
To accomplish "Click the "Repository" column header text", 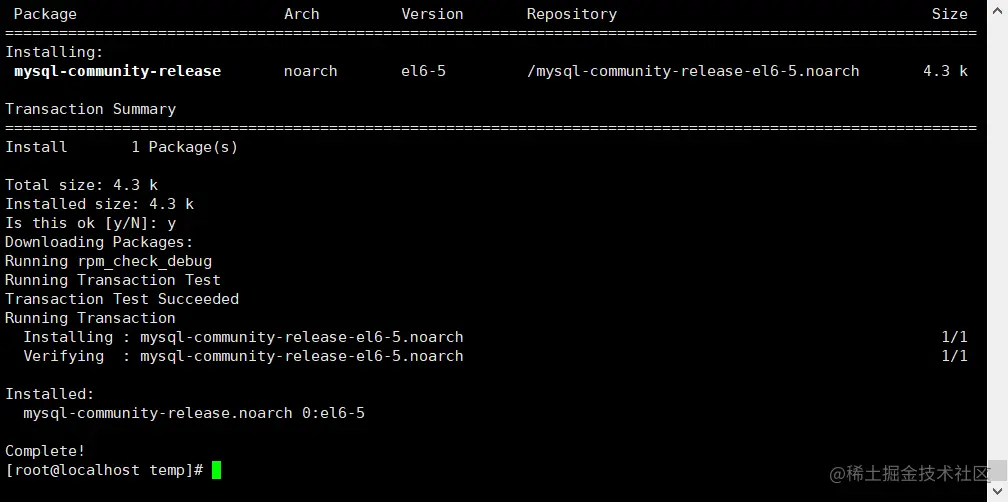I will click(x=572, y=14).
